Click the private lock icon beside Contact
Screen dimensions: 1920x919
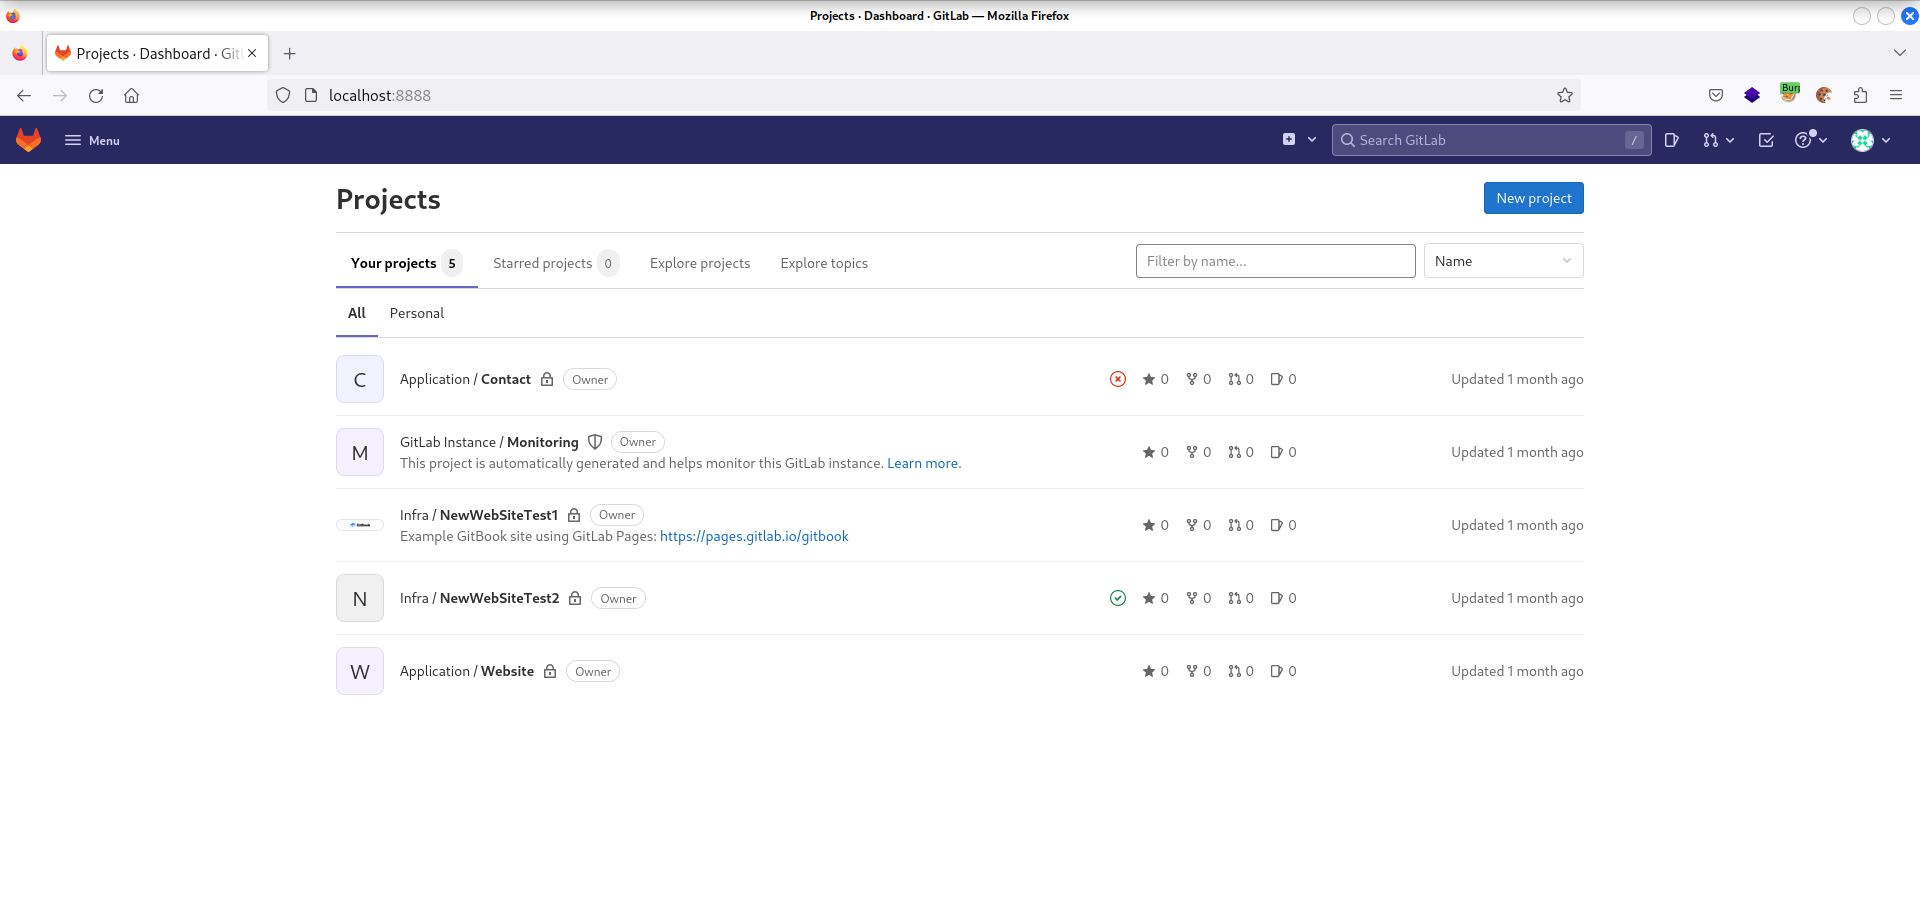(547, 379)
